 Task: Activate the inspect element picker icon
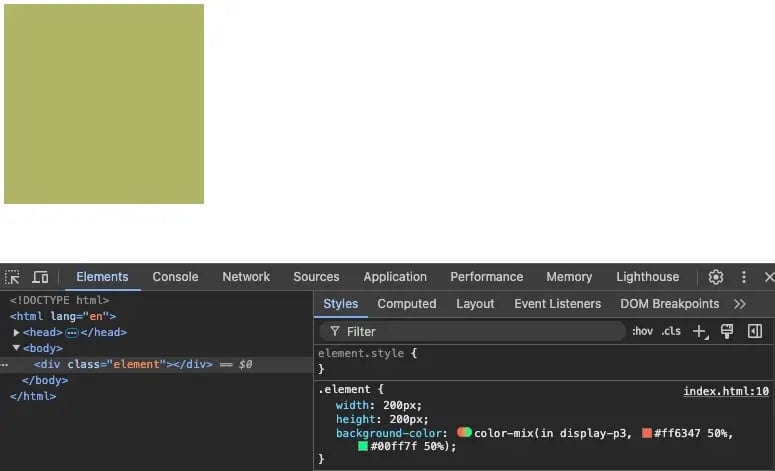[x=12, y=277]
